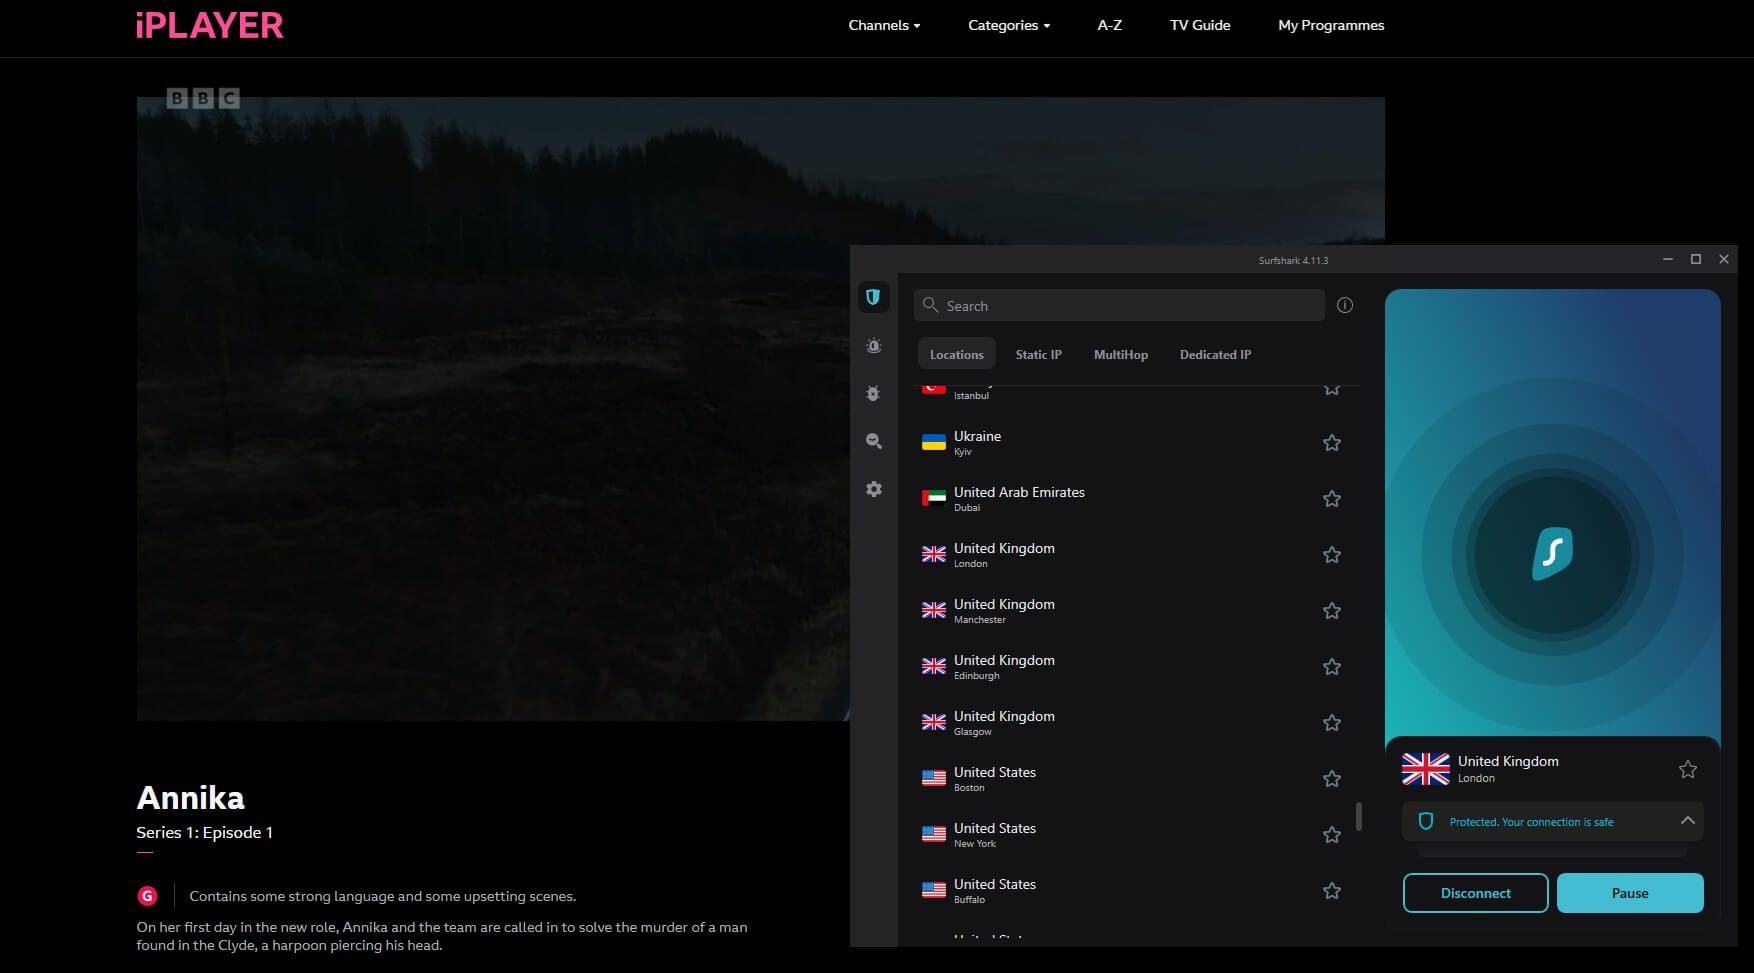The height and width of the screenshot is (973, 1754).
Task: Open the Alert siren sidebar icon
Action: point(873,346)
